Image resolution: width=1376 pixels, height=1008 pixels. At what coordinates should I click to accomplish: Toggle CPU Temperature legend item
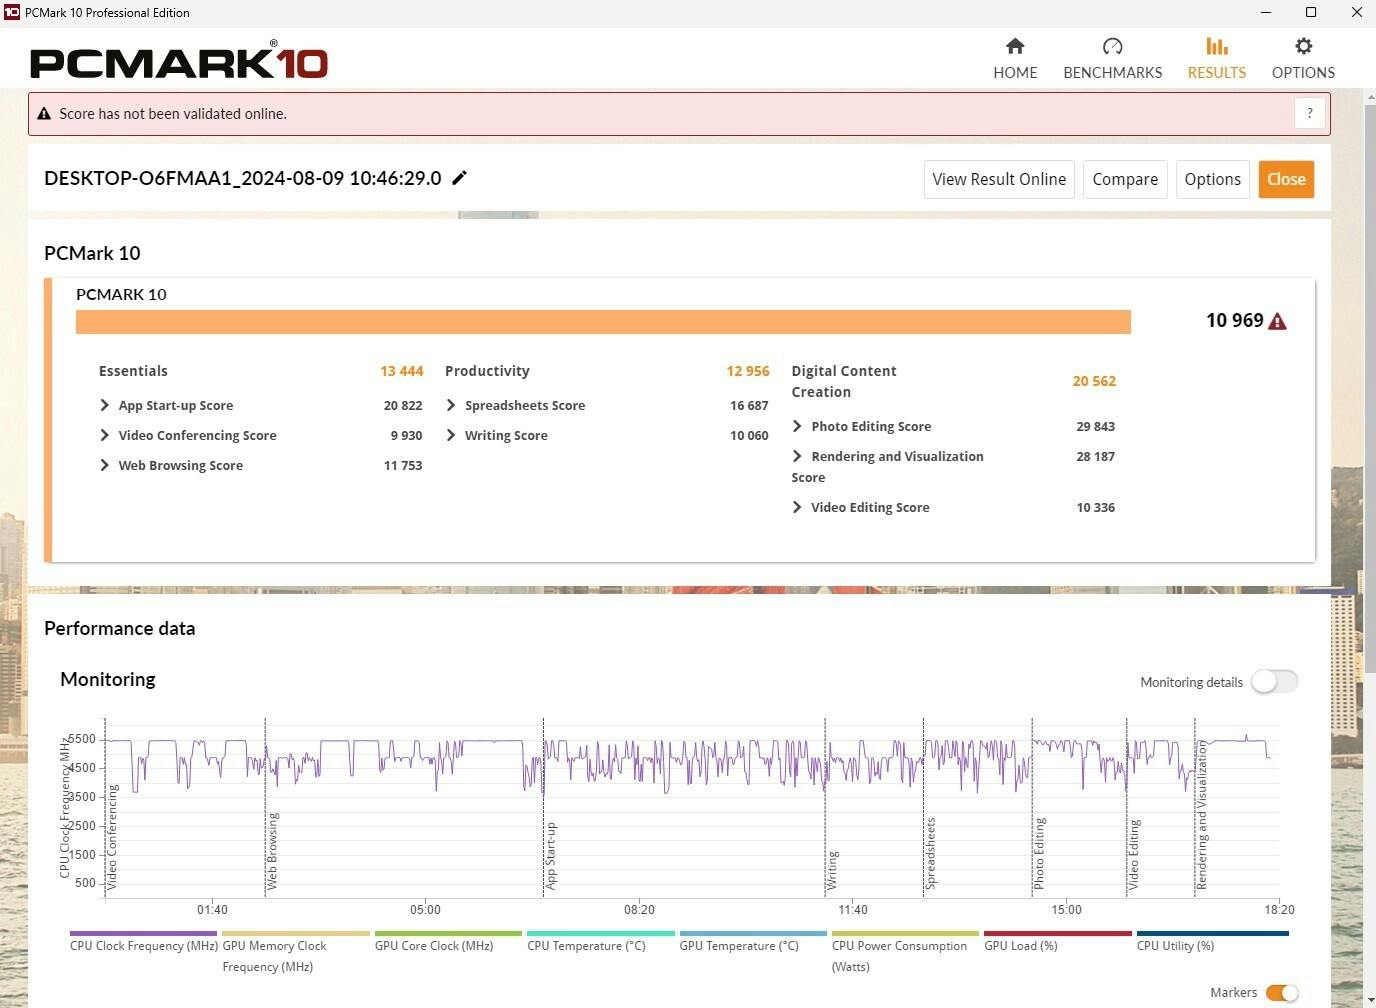click(600, 942)
